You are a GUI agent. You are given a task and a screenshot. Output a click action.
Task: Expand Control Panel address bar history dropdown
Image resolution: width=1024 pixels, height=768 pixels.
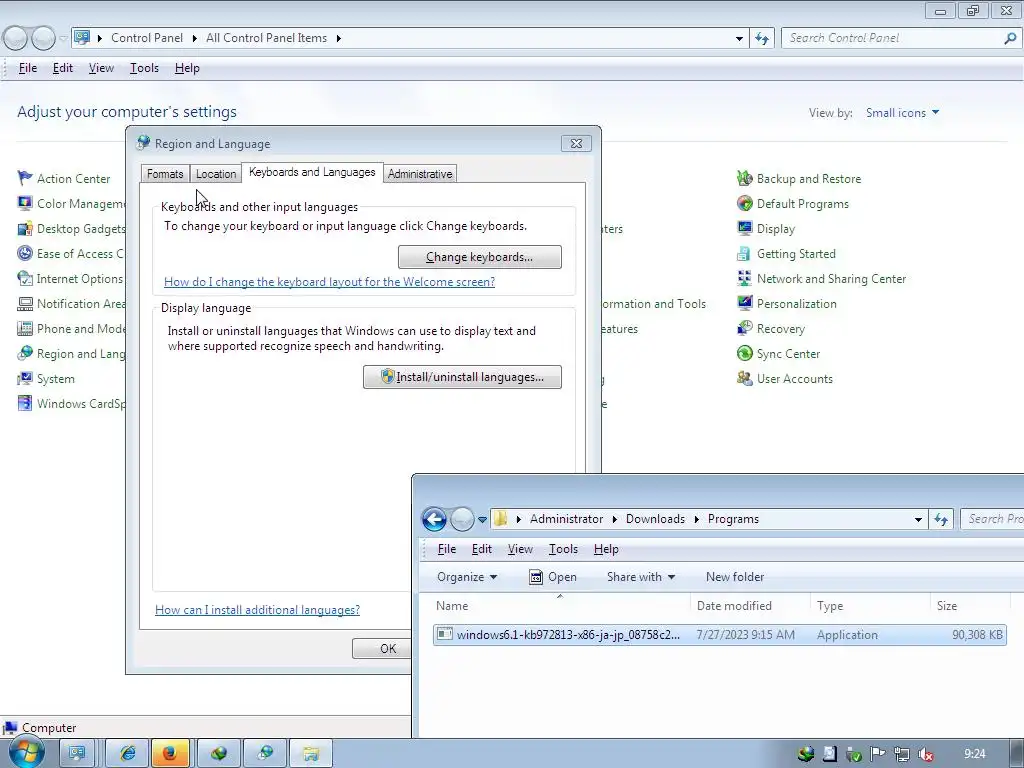[x=739, y=39]
